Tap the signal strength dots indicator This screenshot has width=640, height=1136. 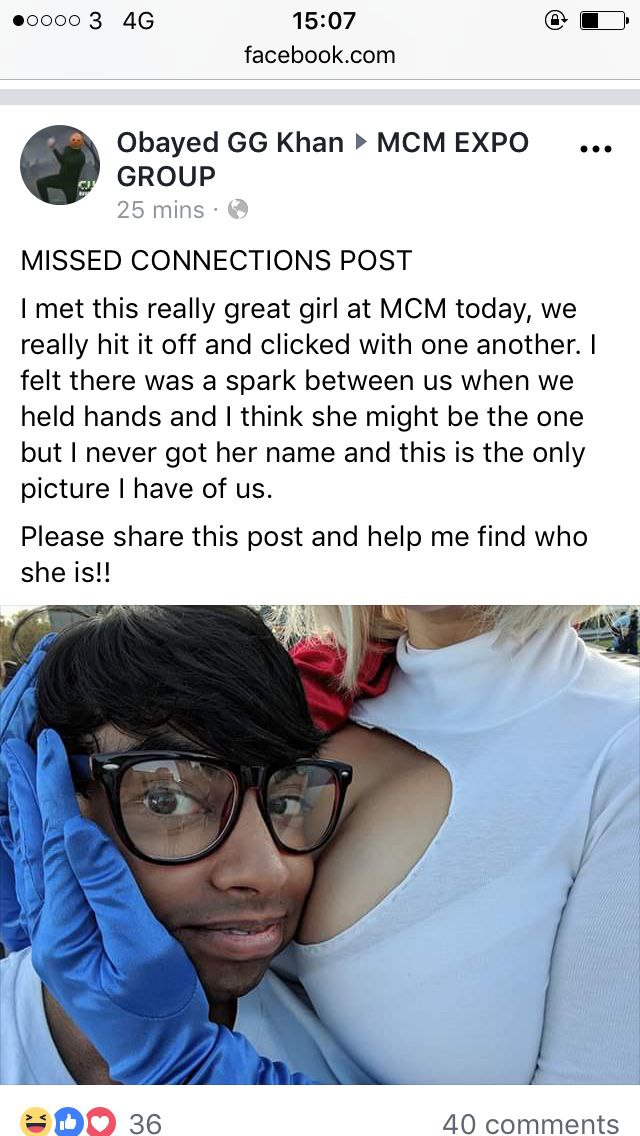(47, 21)
